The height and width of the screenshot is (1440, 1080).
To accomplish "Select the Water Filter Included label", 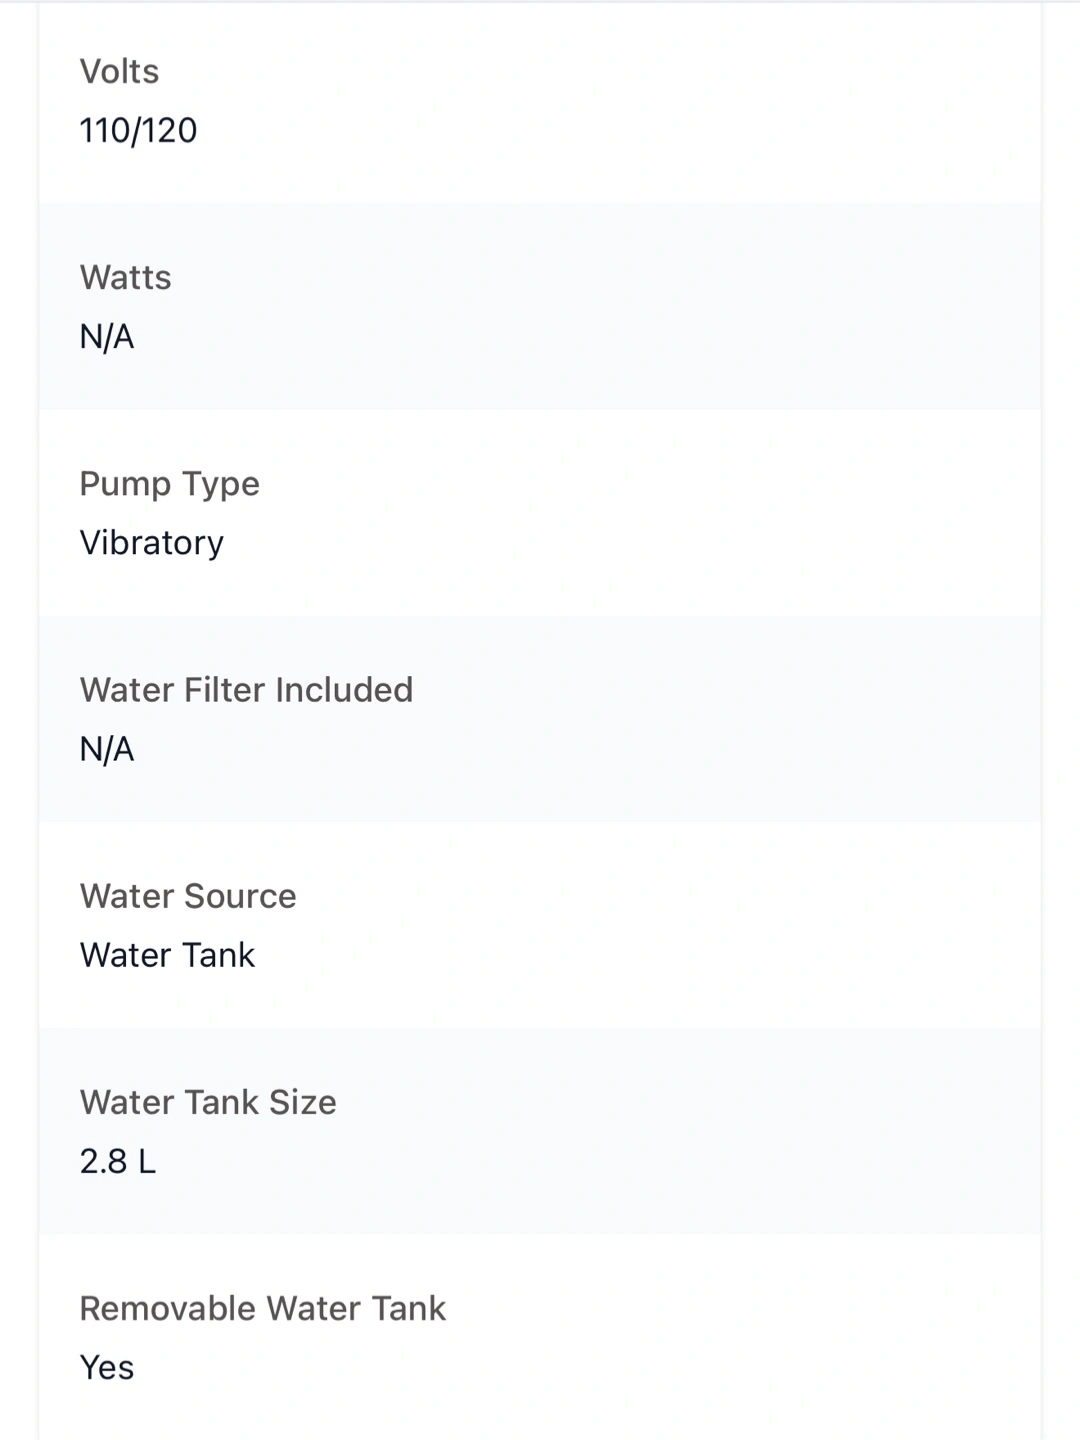I will tap(246, 690).
